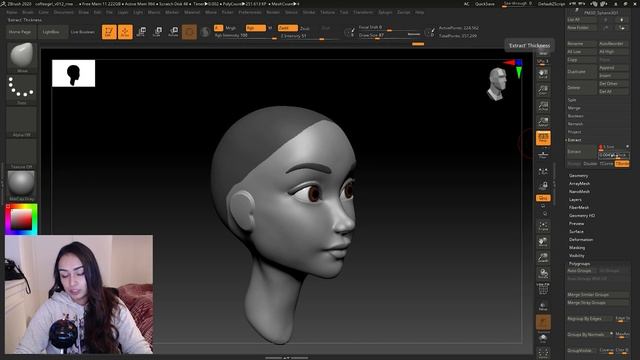
Task: Click the Append subtool button
Action: coord(613,68)
